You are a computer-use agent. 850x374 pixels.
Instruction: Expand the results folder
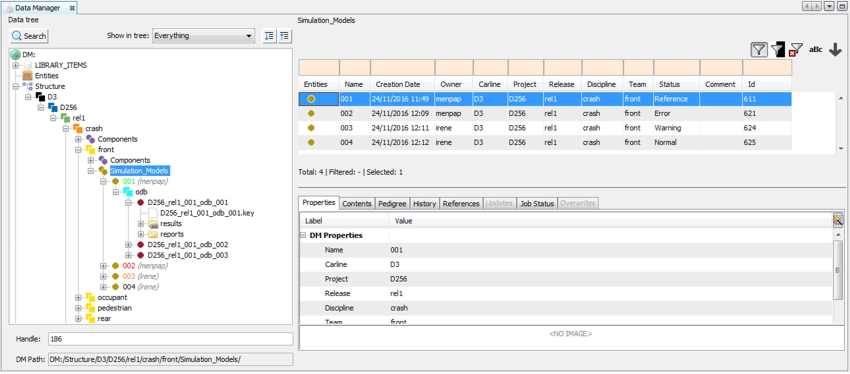click(x=141, y=224)
